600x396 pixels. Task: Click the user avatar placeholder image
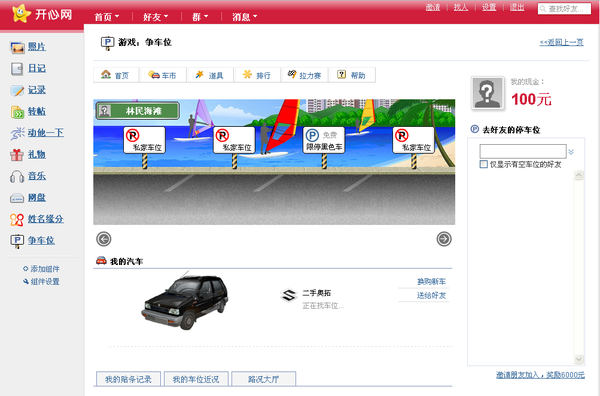tap(487, 93)
